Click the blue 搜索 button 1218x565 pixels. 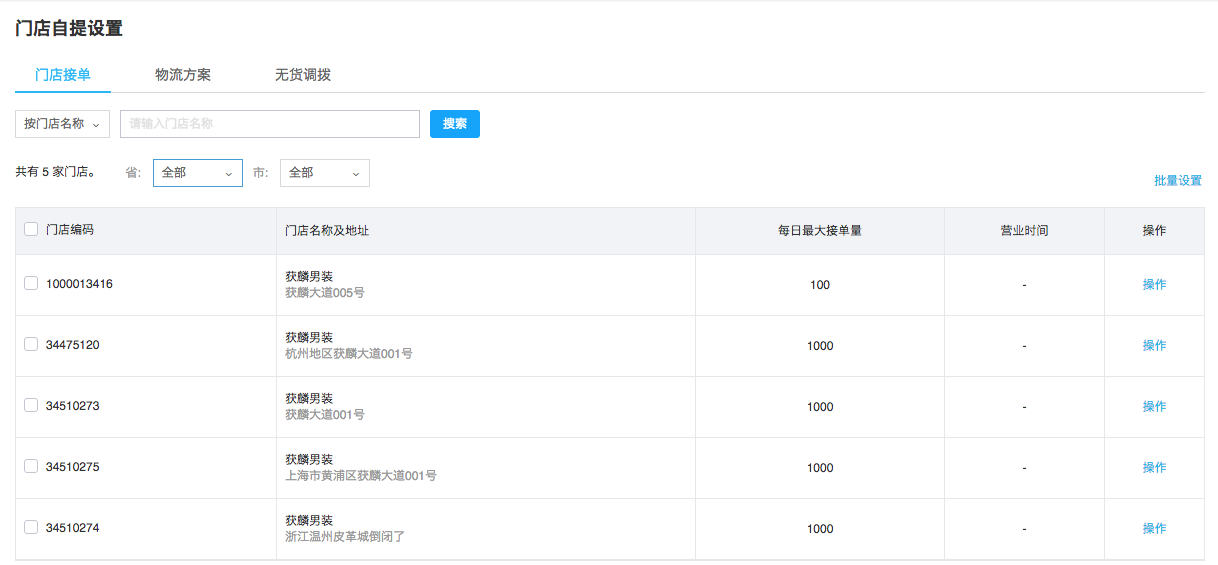tap(455, 124)
